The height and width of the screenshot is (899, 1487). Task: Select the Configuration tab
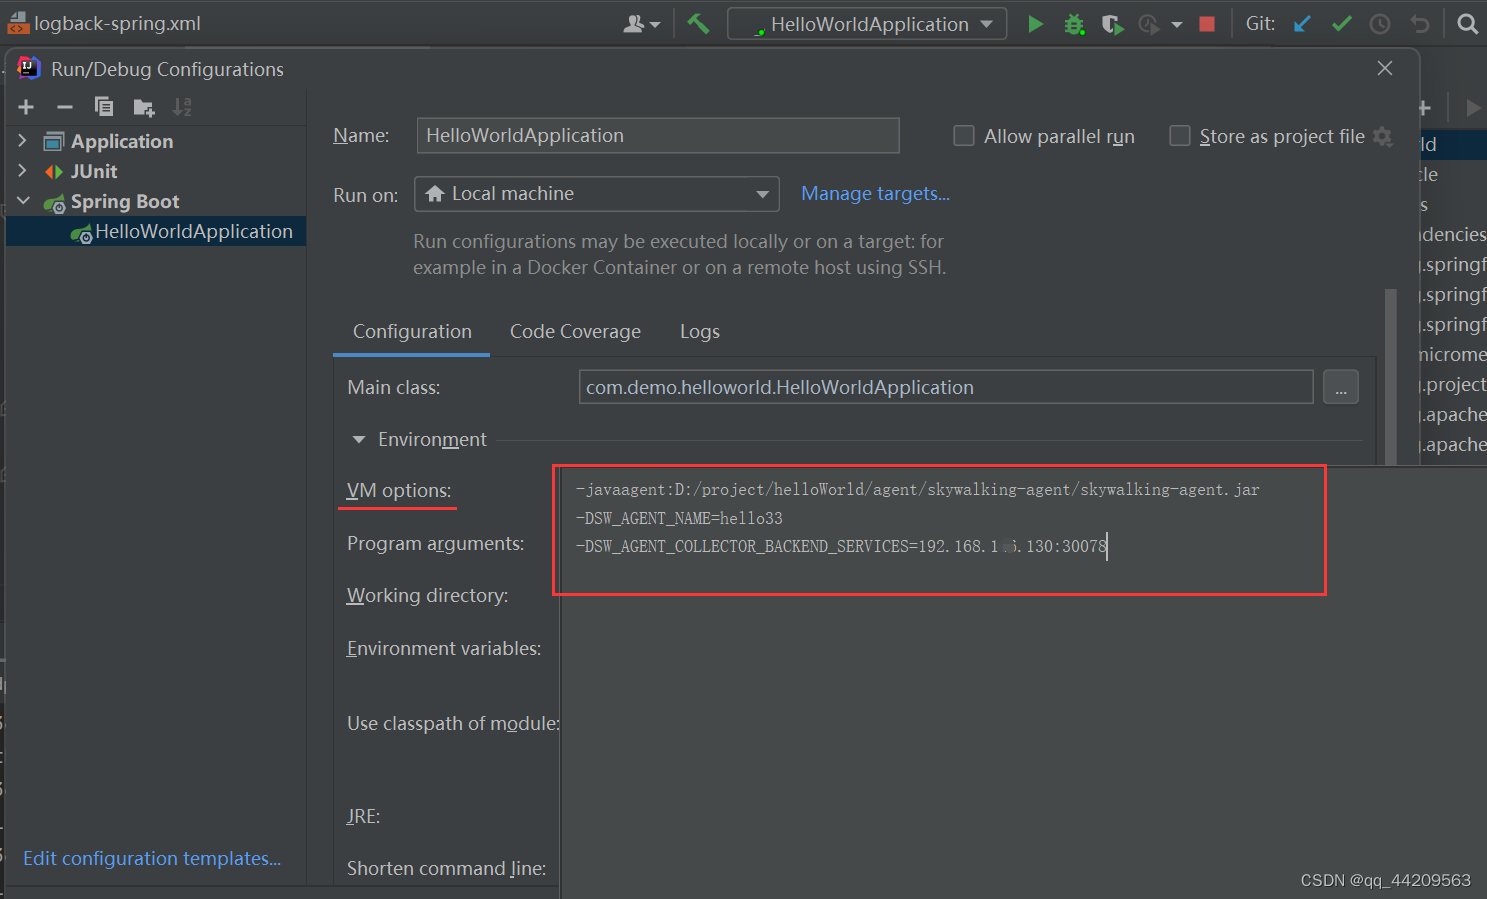(x=412, y=331)
